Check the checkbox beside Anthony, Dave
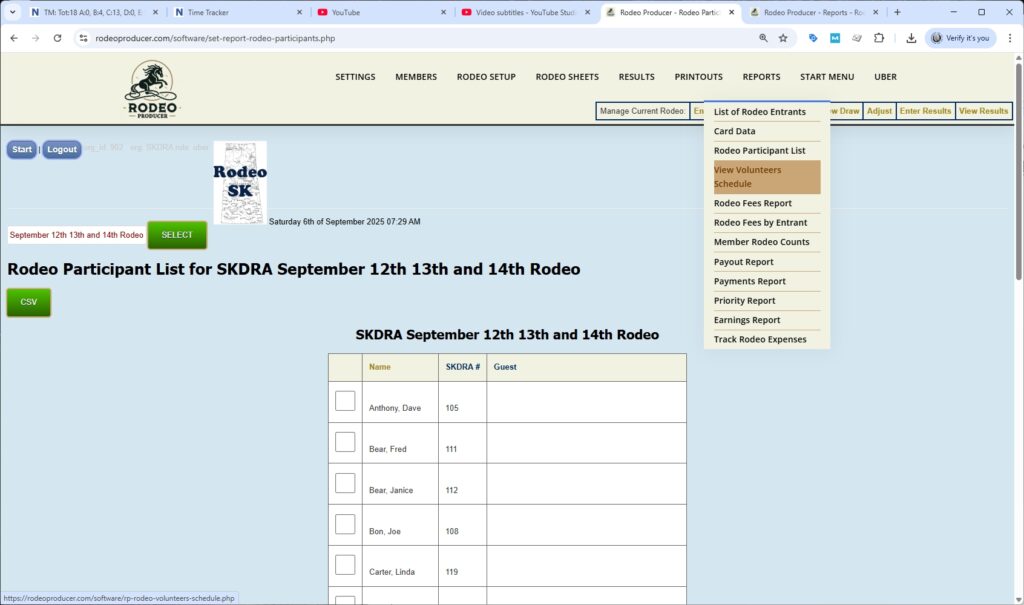 click(x=345, y=399)
